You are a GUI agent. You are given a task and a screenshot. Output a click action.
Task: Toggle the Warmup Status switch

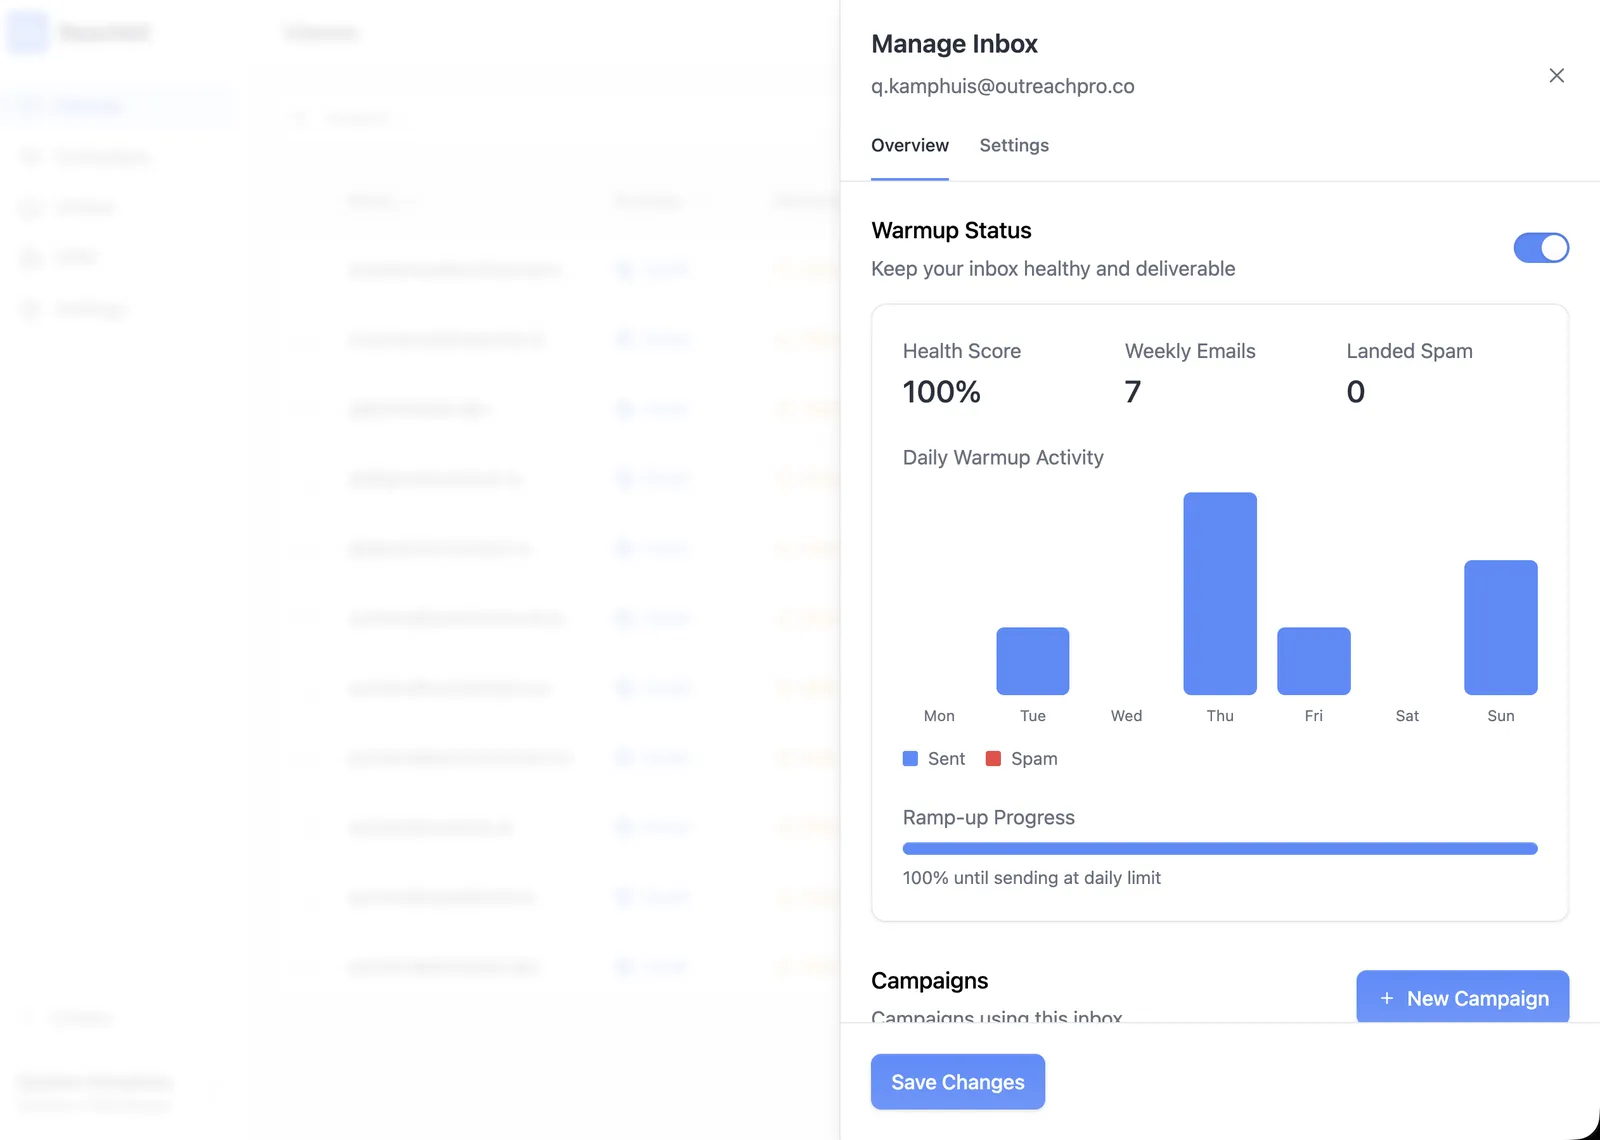coord(1541,248)
